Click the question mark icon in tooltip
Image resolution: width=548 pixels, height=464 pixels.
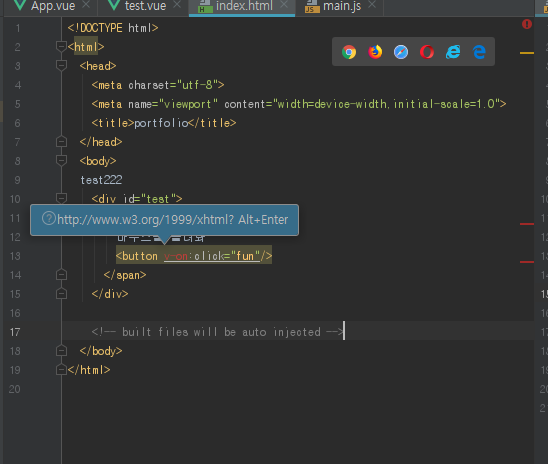[x=49, y=218]
